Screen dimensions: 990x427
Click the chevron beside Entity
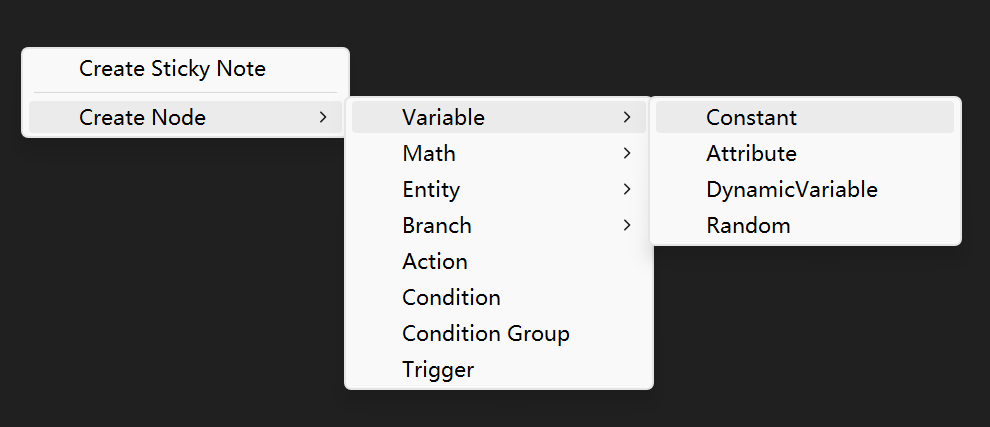pyautogui.click(x=627, y=189)
